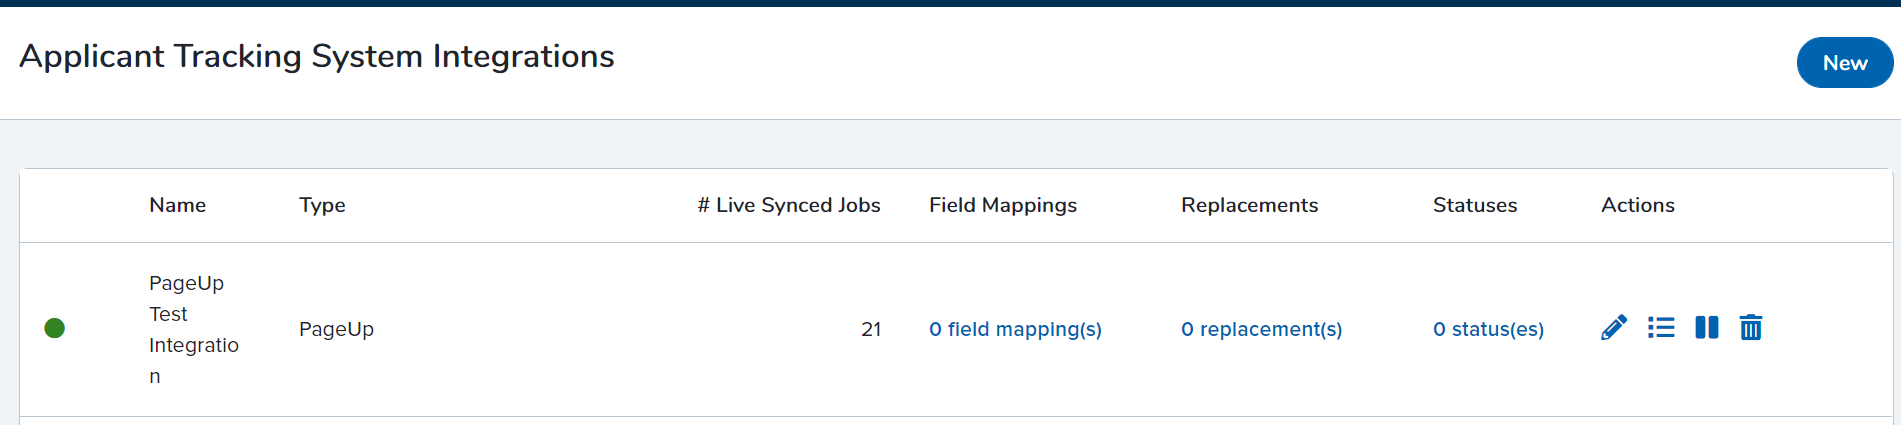
Task: Click the PageUp type cell
Action: [336, 329]
